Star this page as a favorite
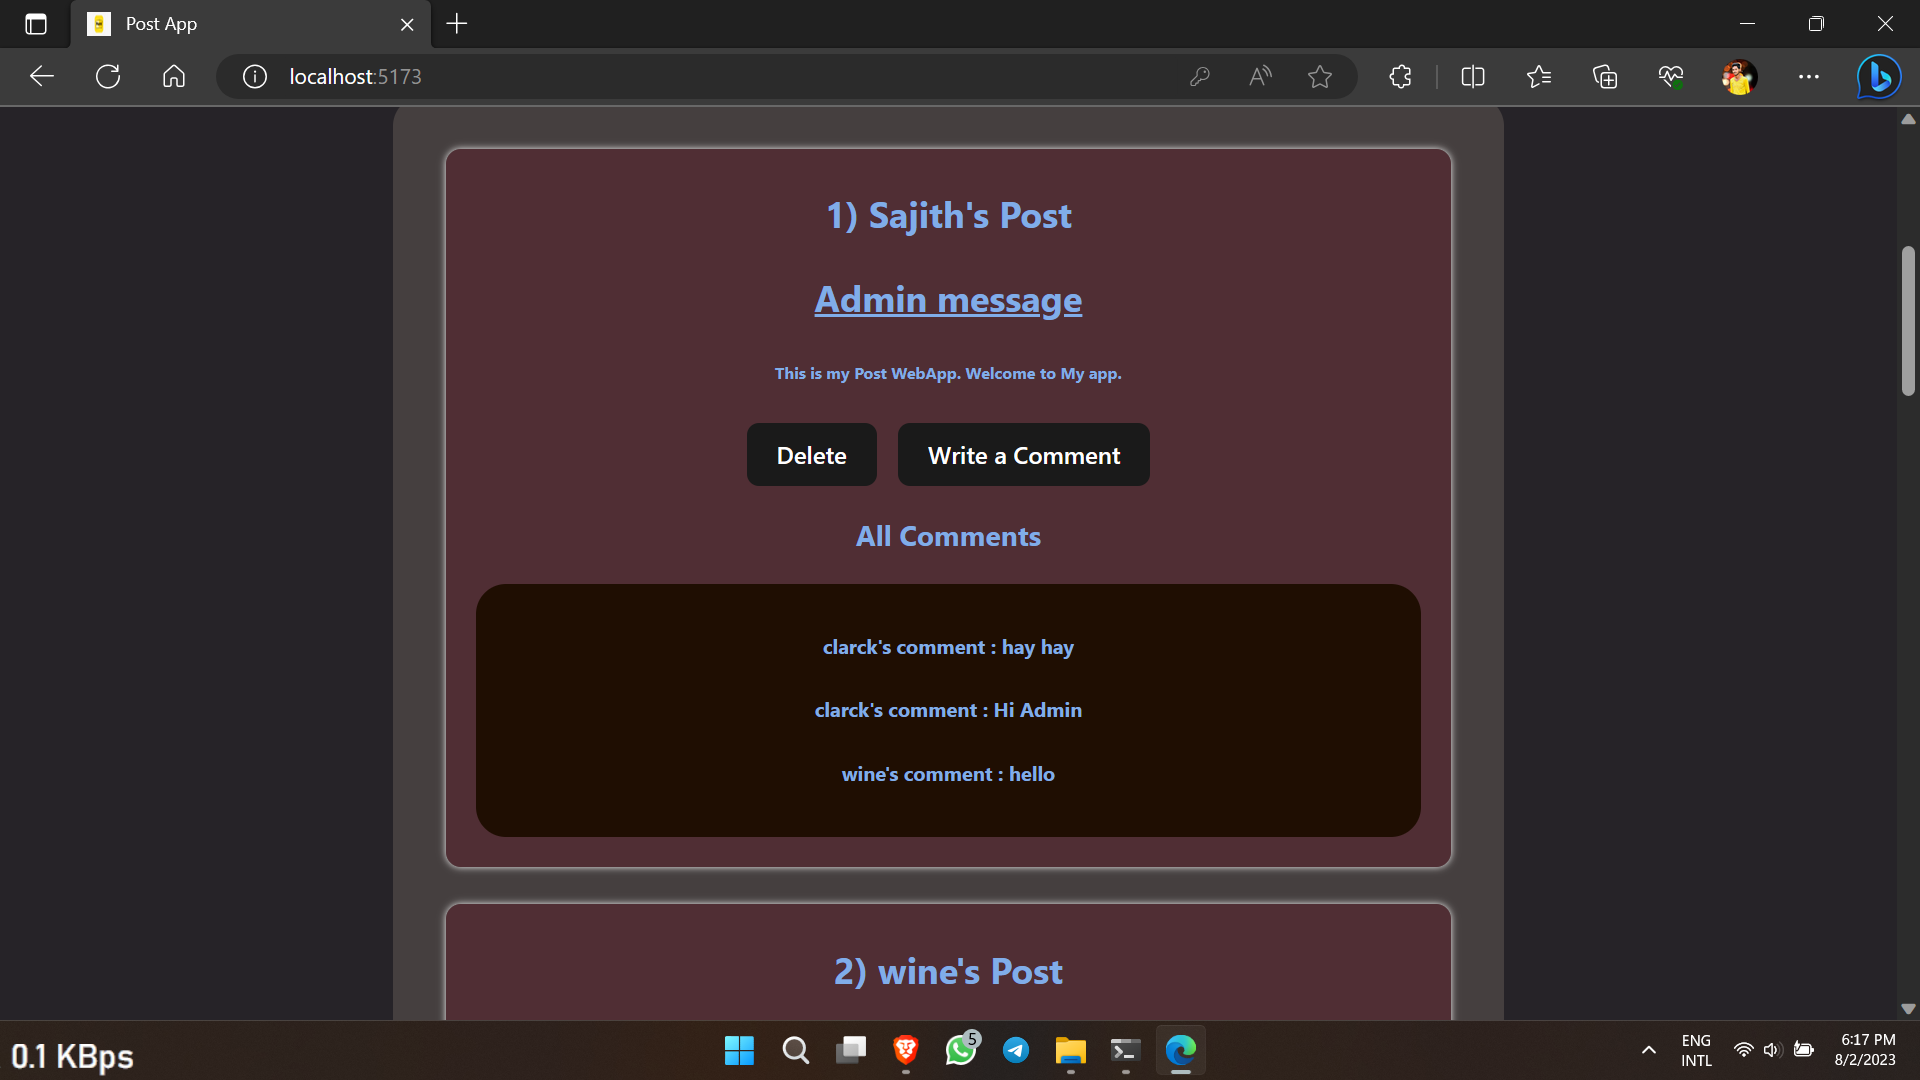 [1320, 76]
